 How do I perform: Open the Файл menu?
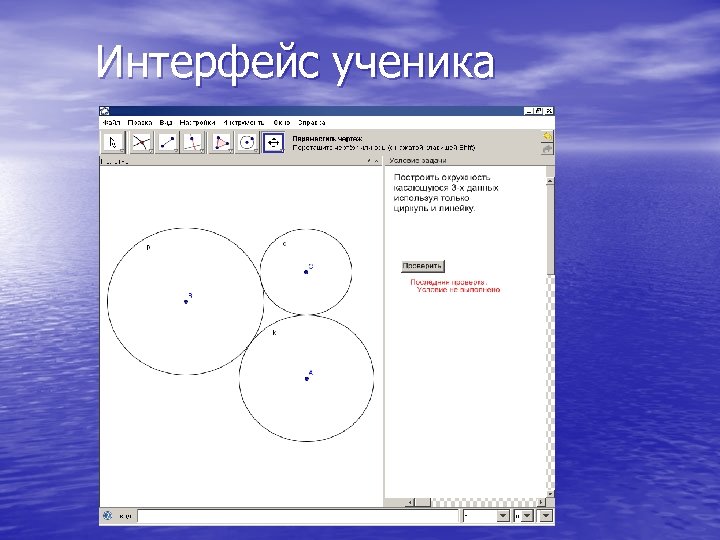[111, 123]
